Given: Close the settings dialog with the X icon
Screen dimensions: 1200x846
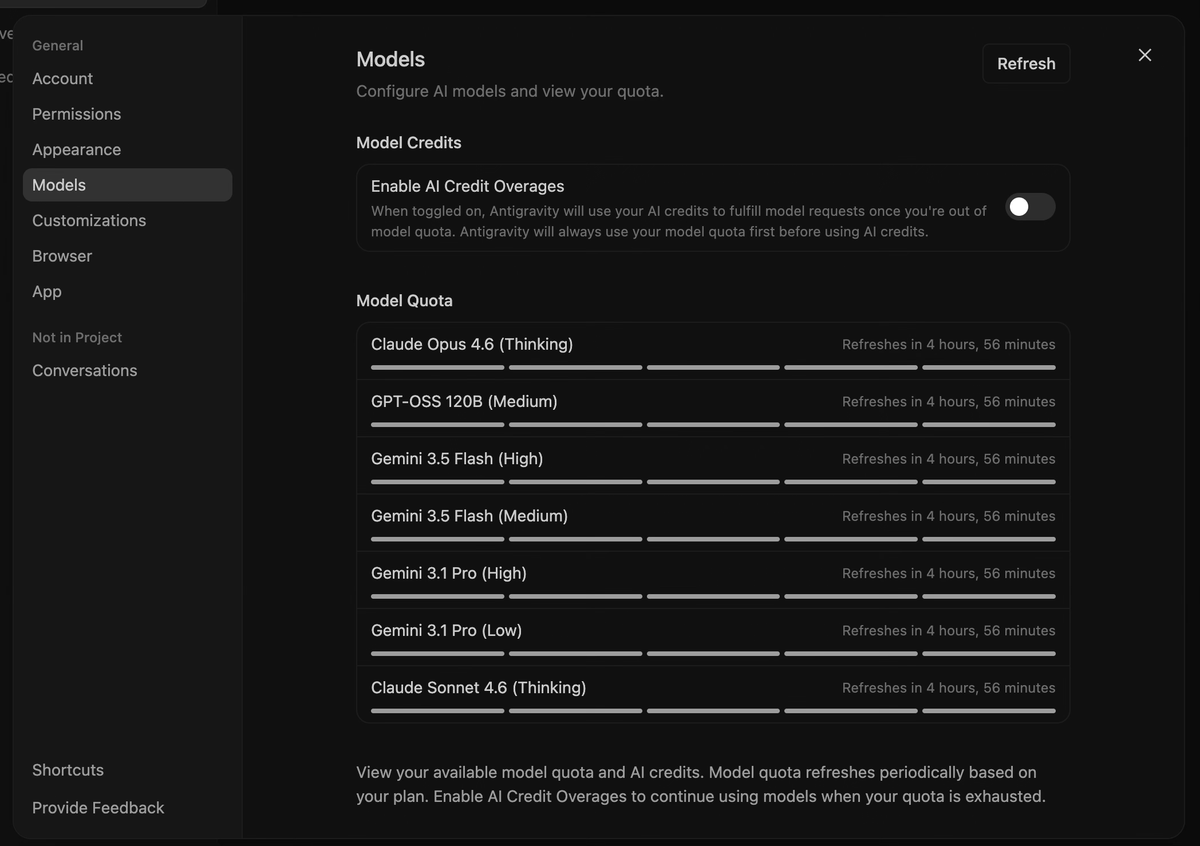Looking at the screenshot, I should coord(1145,55).
